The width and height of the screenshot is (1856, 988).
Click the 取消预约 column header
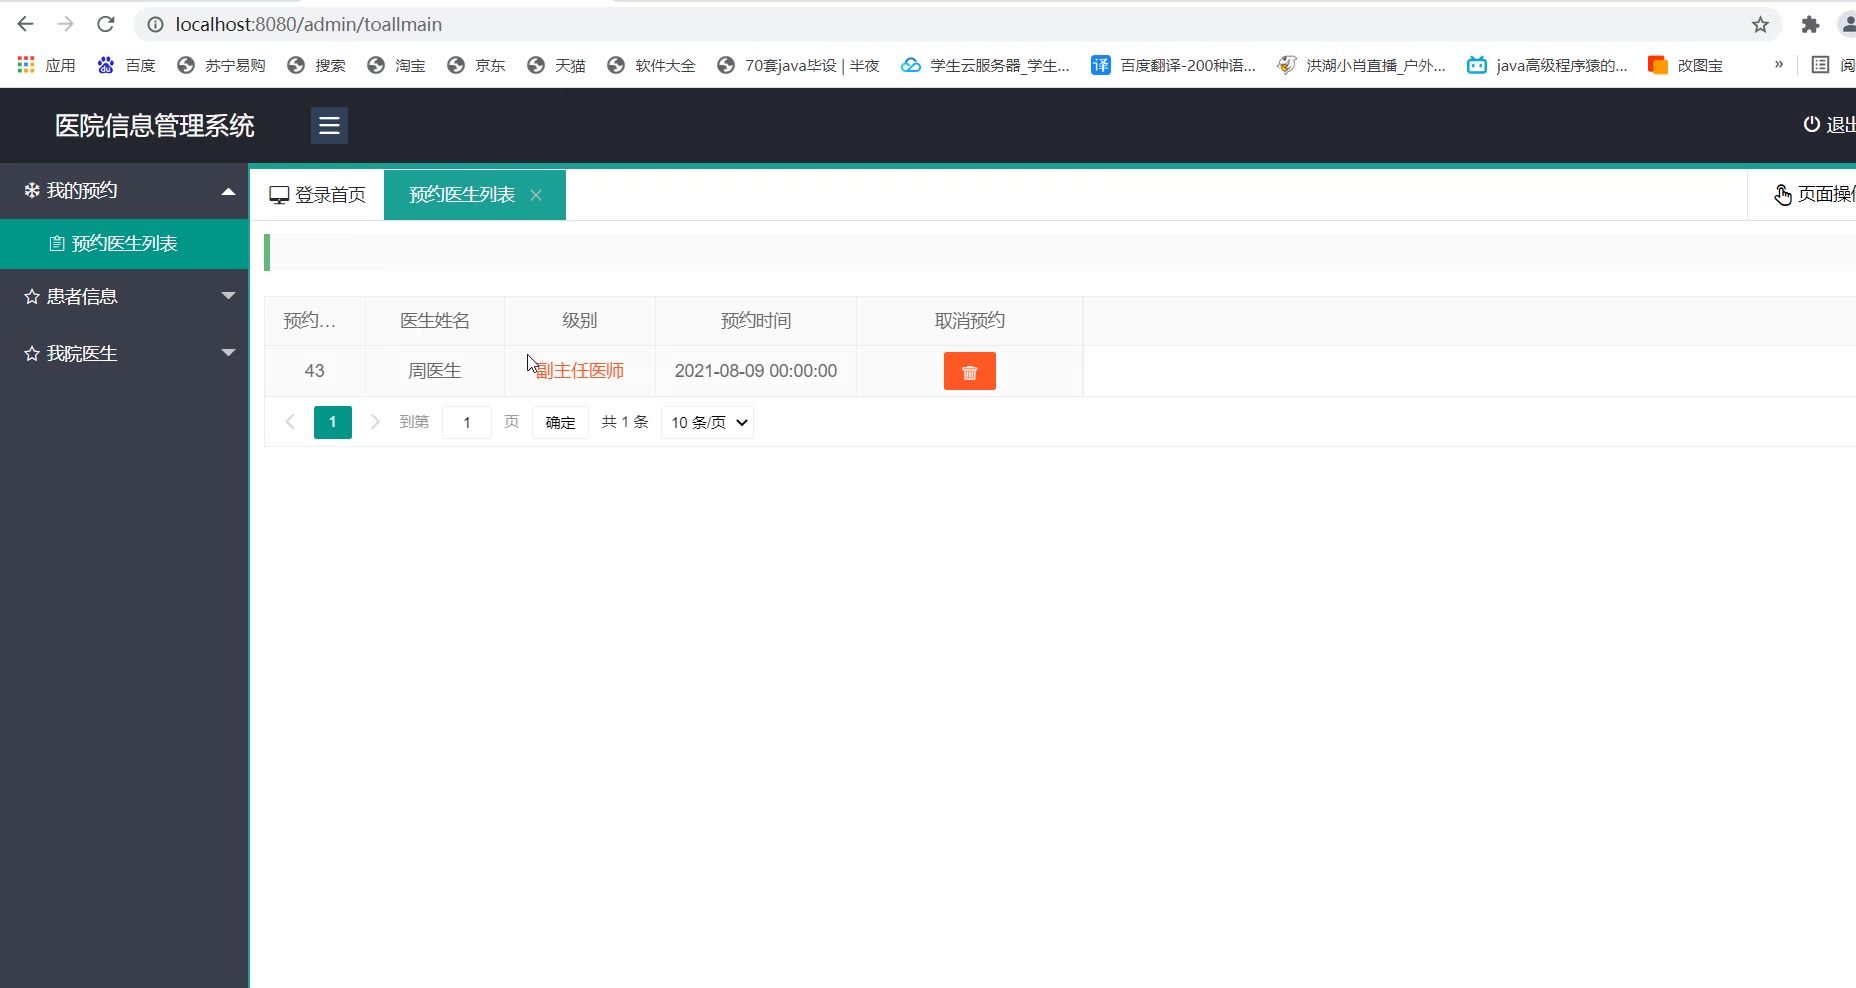[x=970, y=321]
